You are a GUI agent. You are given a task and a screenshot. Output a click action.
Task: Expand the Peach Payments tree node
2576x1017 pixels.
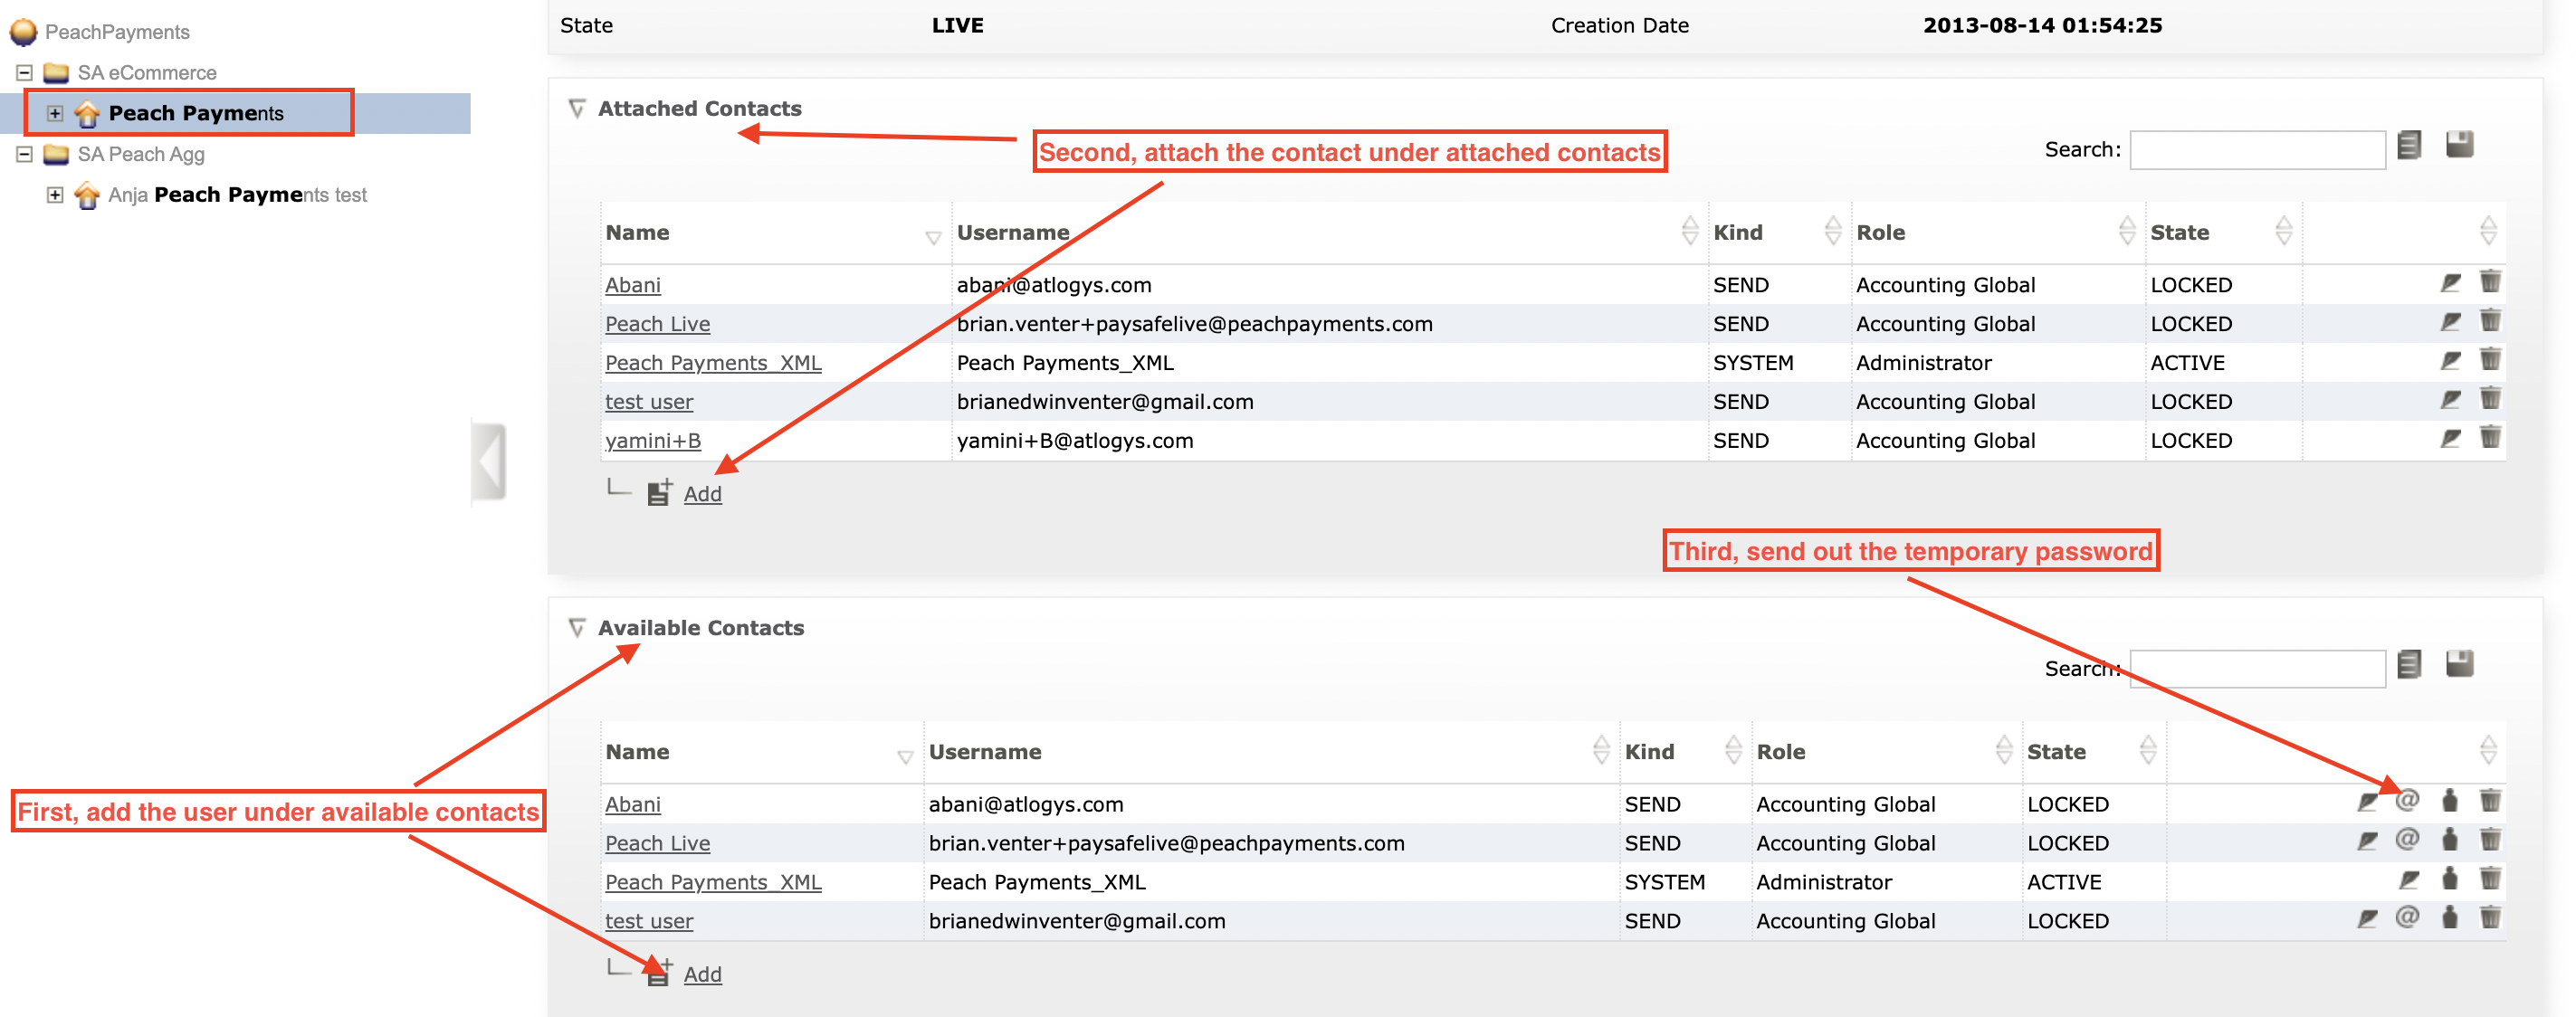coord(55,113)
